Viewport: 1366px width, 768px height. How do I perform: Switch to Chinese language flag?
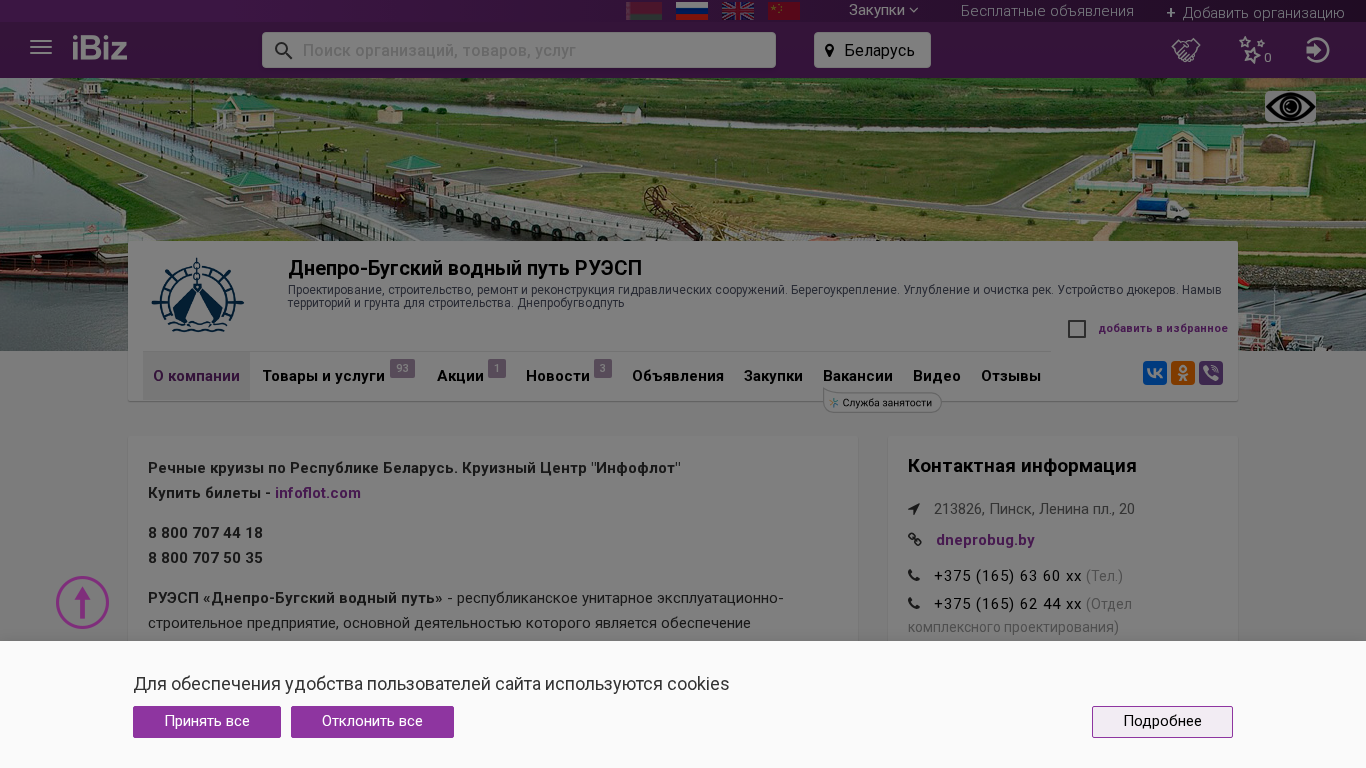[784, 10]
